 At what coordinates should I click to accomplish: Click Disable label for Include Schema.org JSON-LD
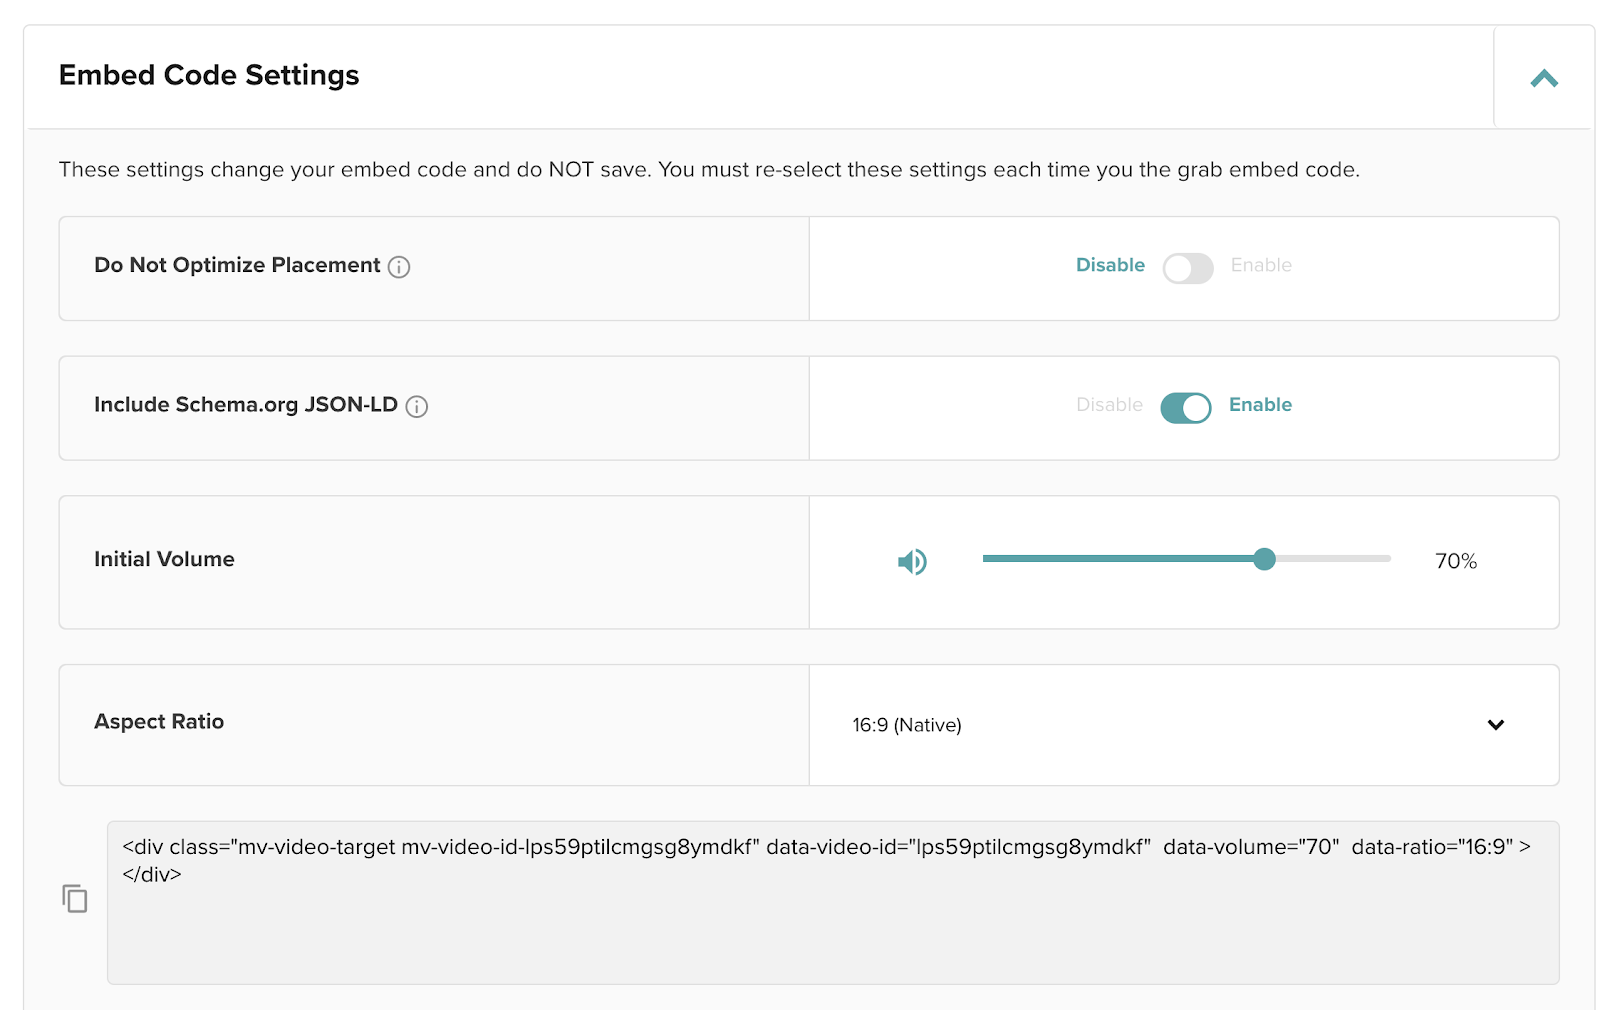1109,405
